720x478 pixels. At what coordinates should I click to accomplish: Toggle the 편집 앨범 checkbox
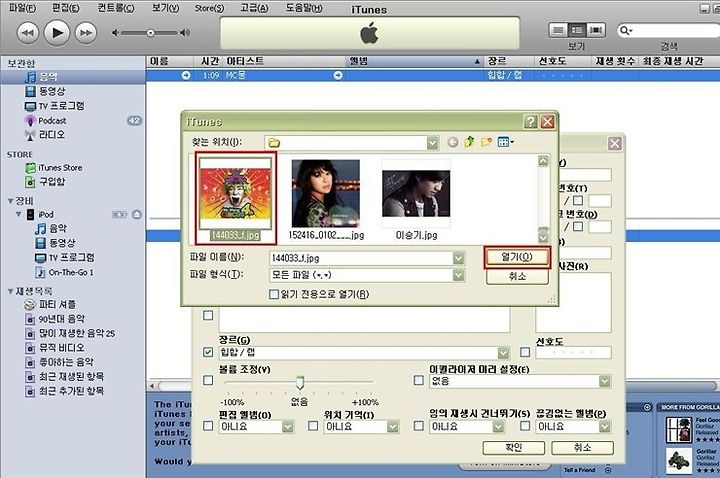(x=208, y=426)
